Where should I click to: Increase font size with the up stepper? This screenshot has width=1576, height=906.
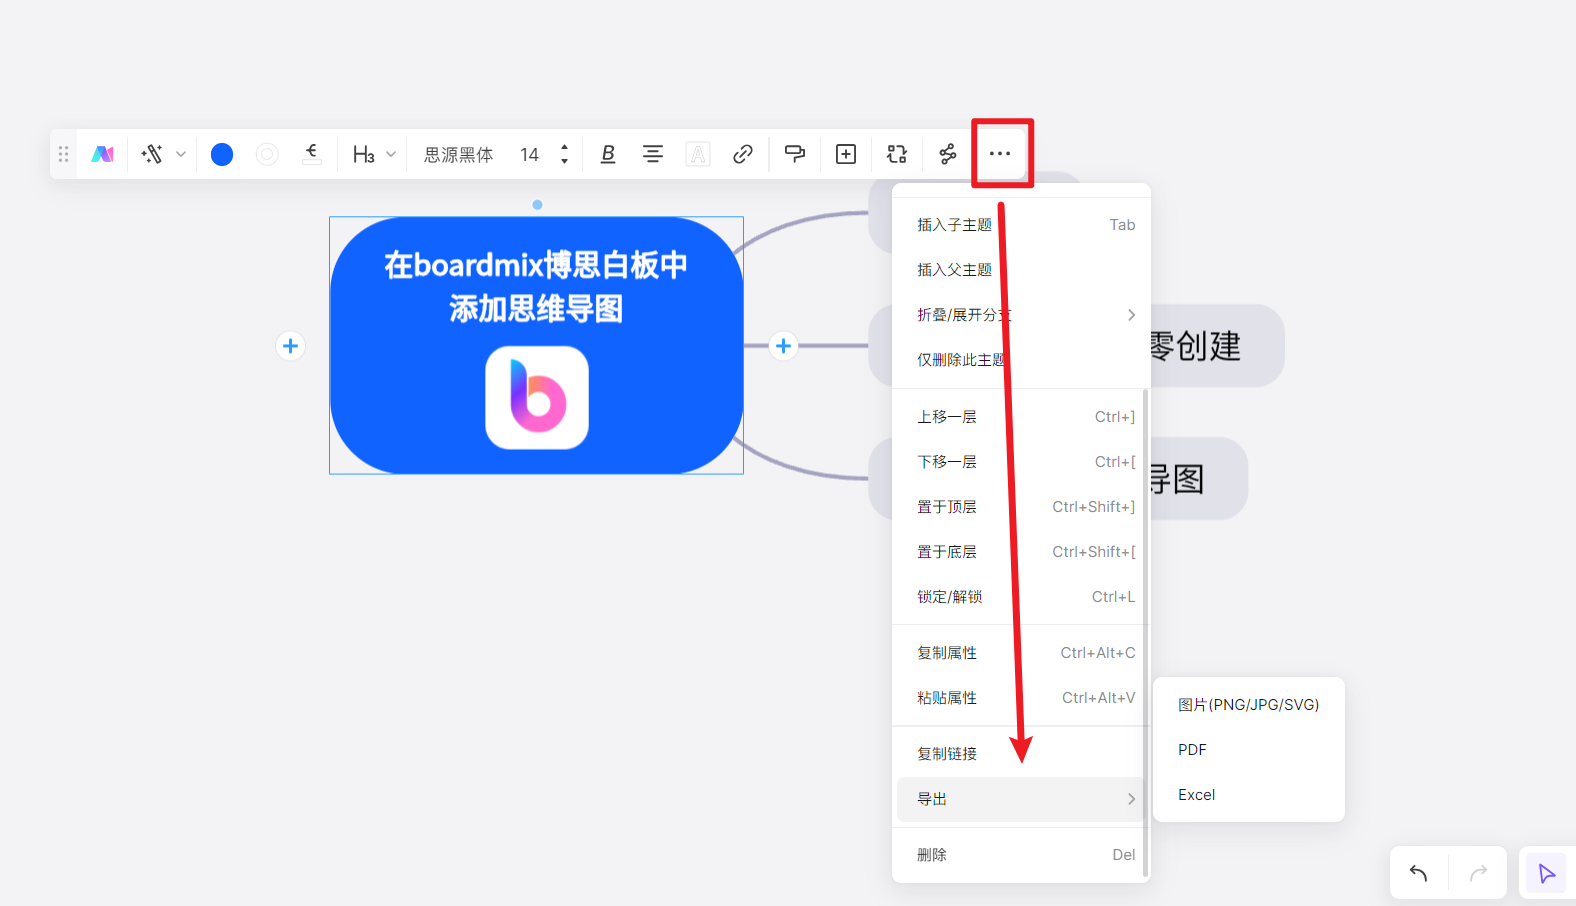tap(564, 147)
